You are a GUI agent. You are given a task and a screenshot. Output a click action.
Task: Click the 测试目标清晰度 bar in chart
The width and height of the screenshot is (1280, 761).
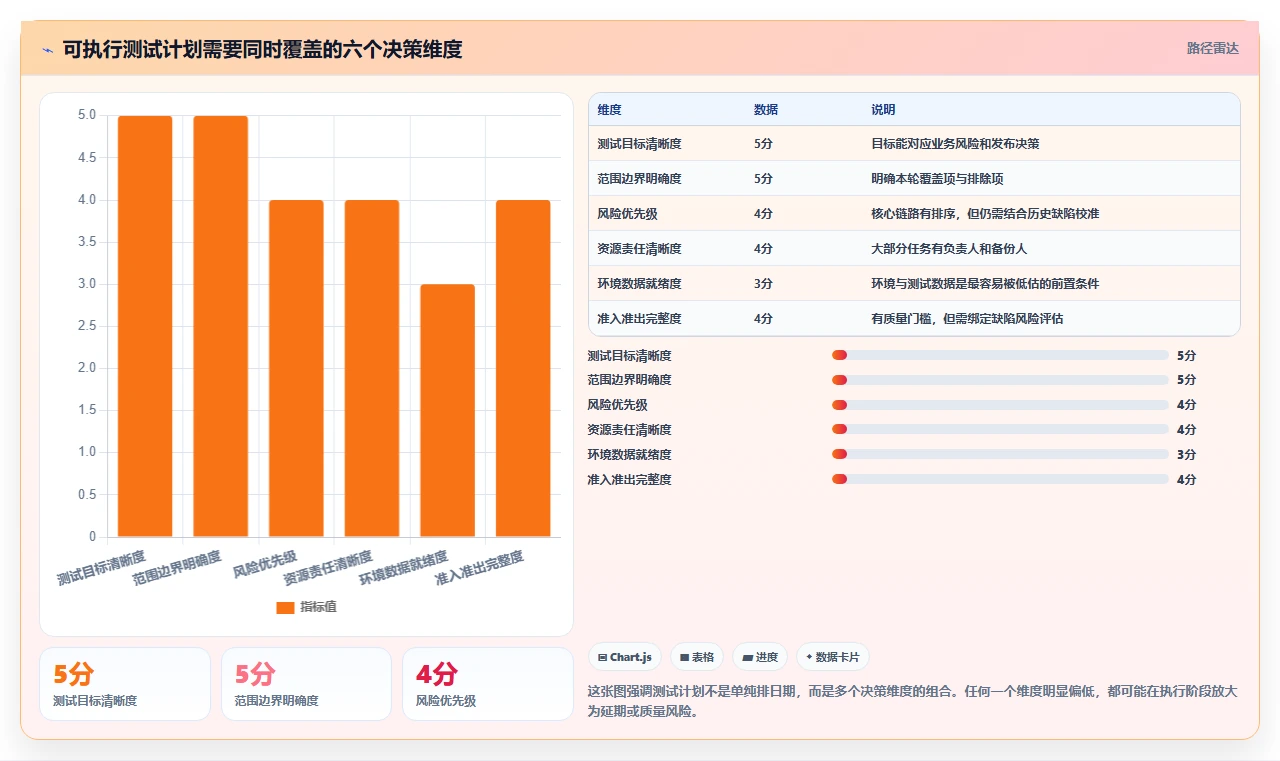145,326
